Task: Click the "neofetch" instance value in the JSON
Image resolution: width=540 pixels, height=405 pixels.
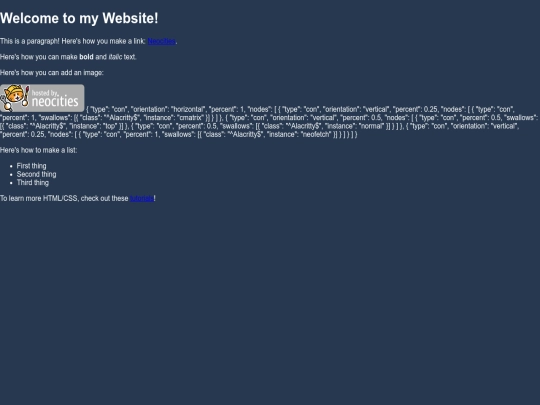Action: (316, 134)
